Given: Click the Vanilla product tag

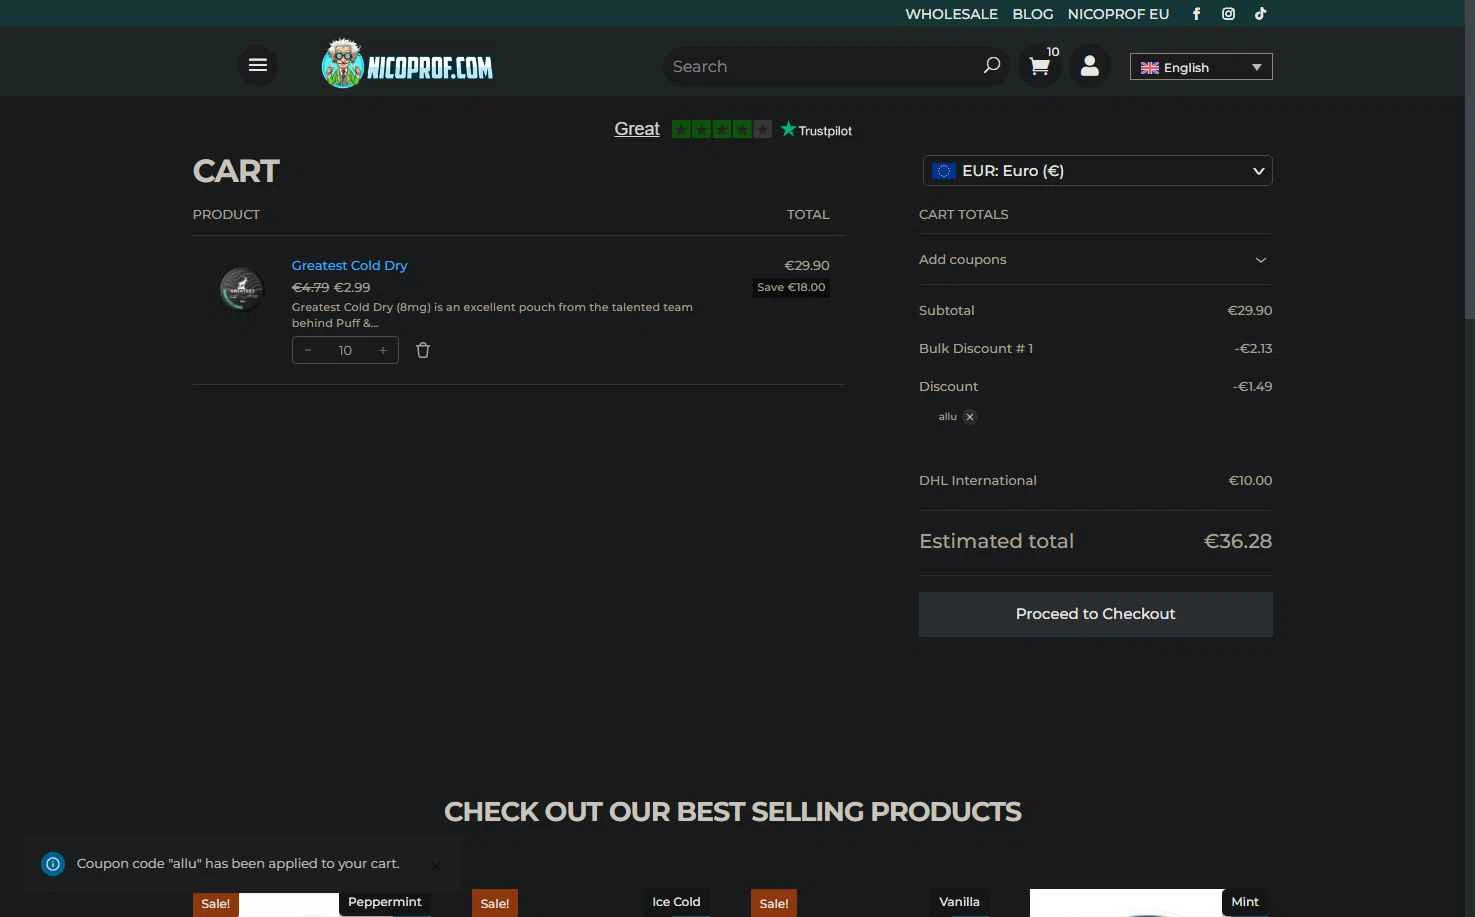Looking at the screenshot, I should pyautogui.click(x=959, y=901).
